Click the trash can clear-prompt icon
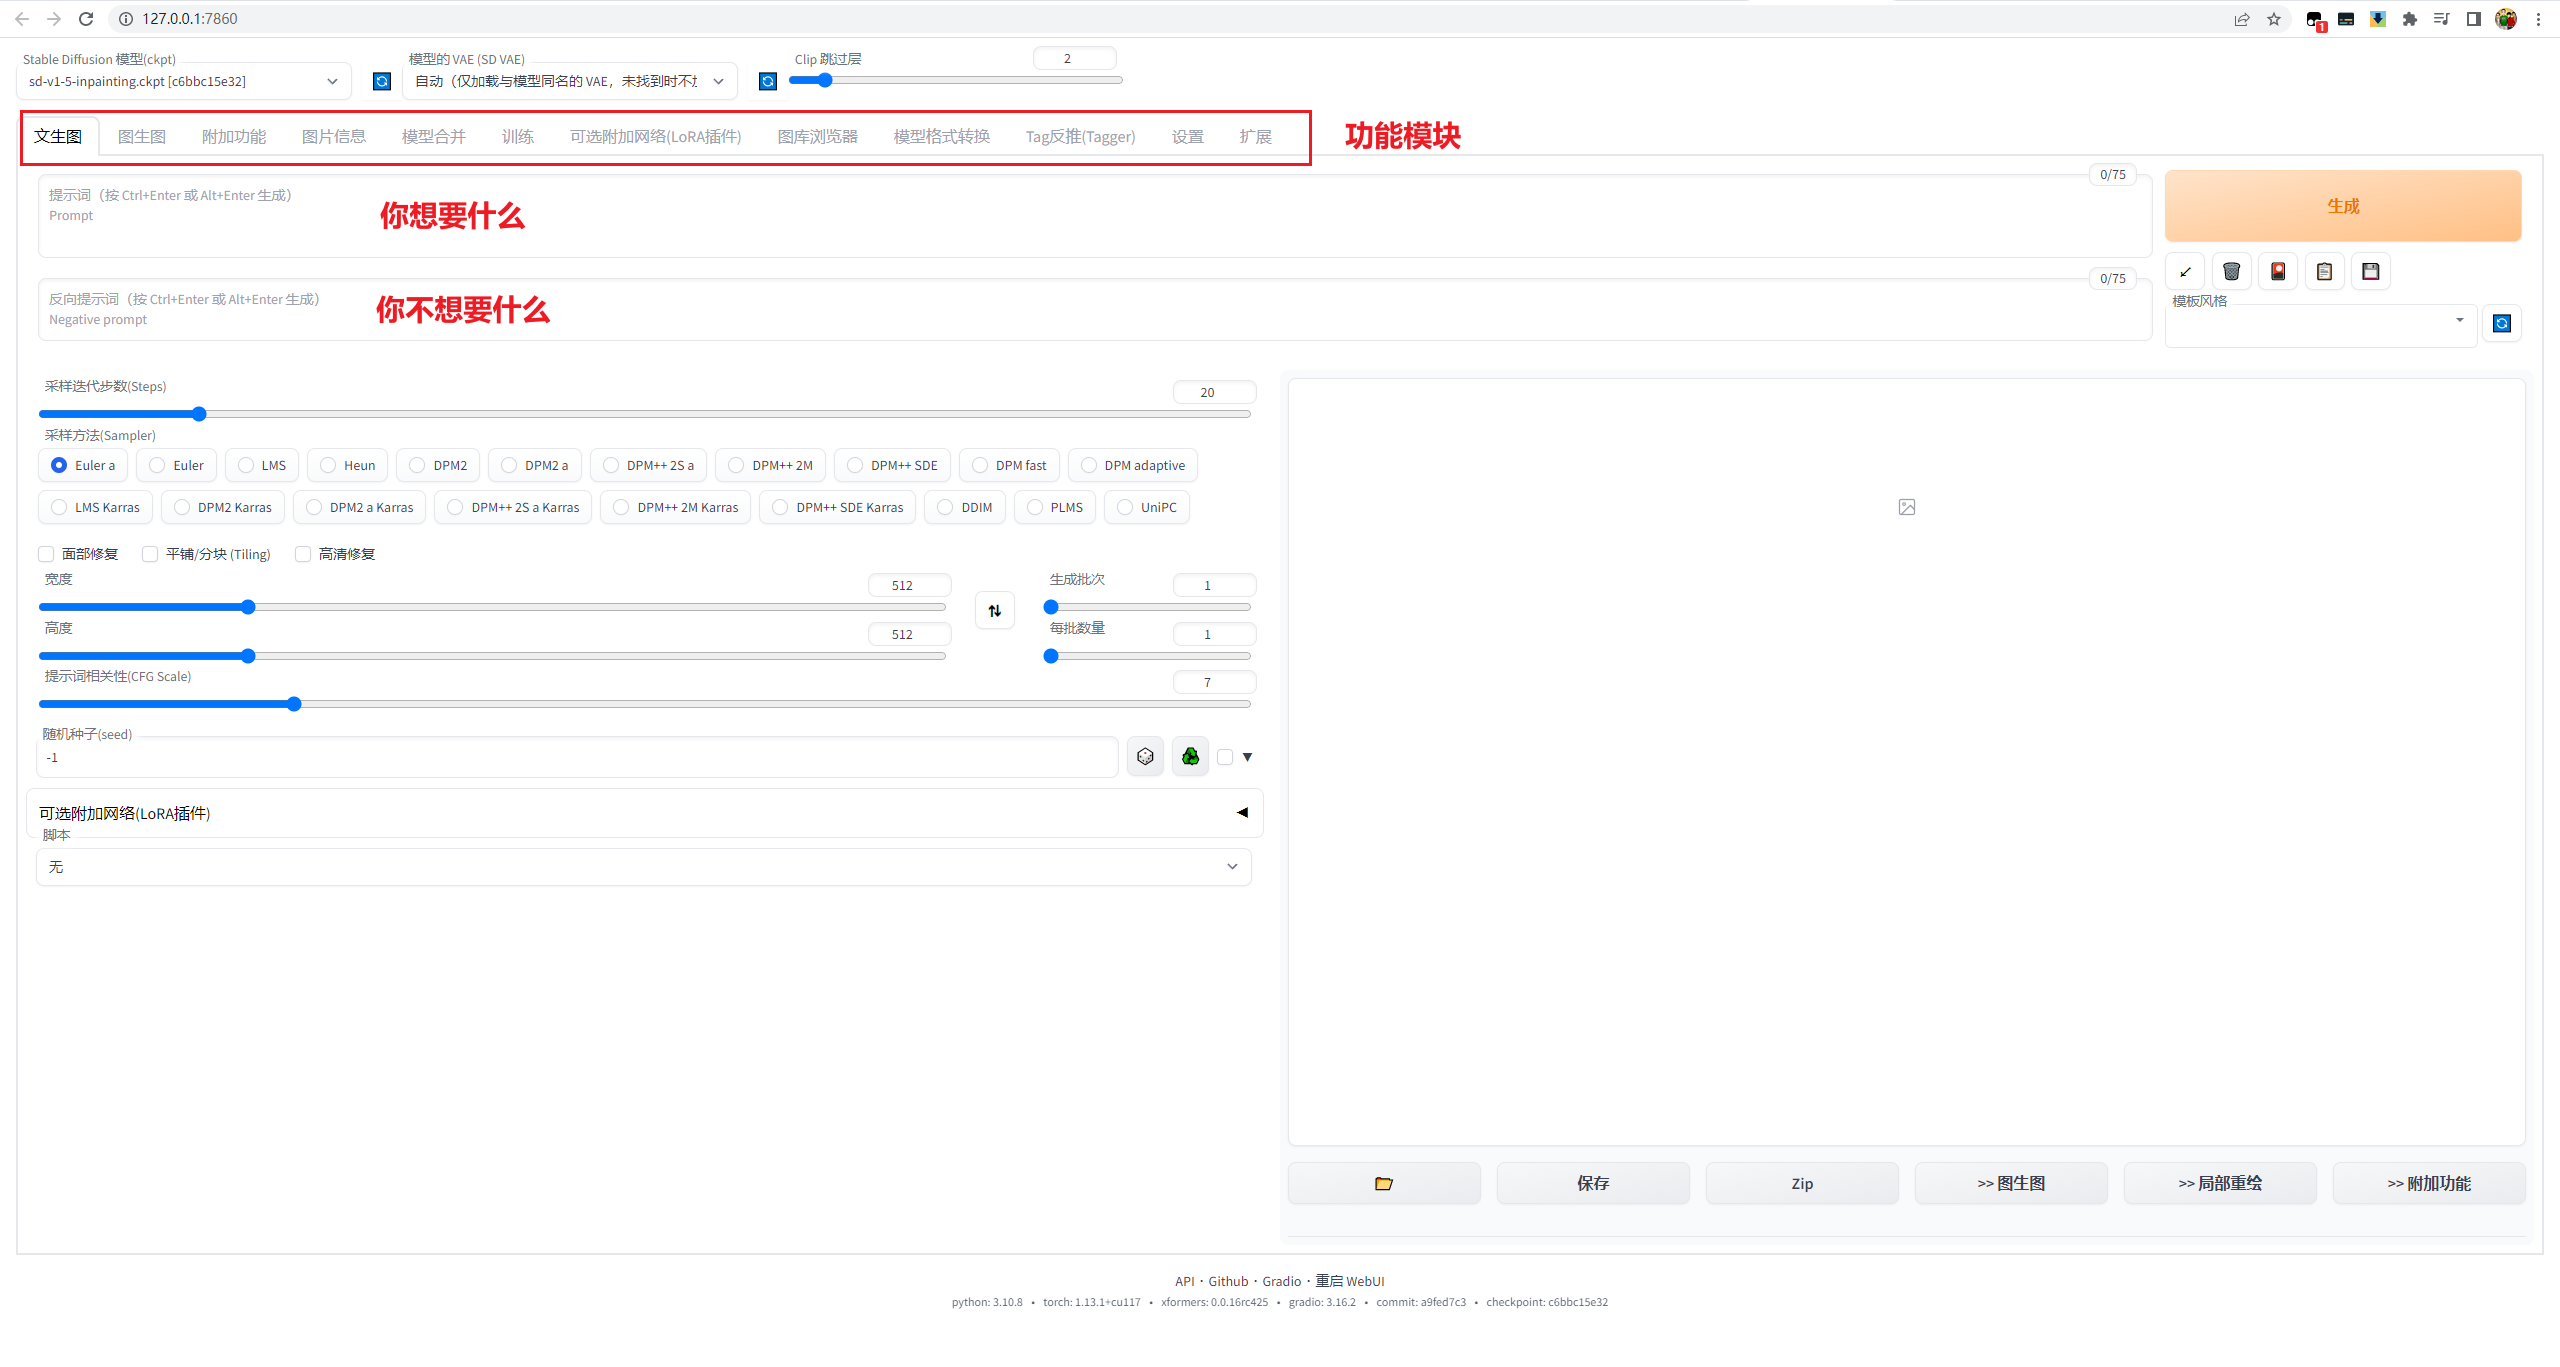Screen dimensions: 2560x1367 [x=2231, y=271]
